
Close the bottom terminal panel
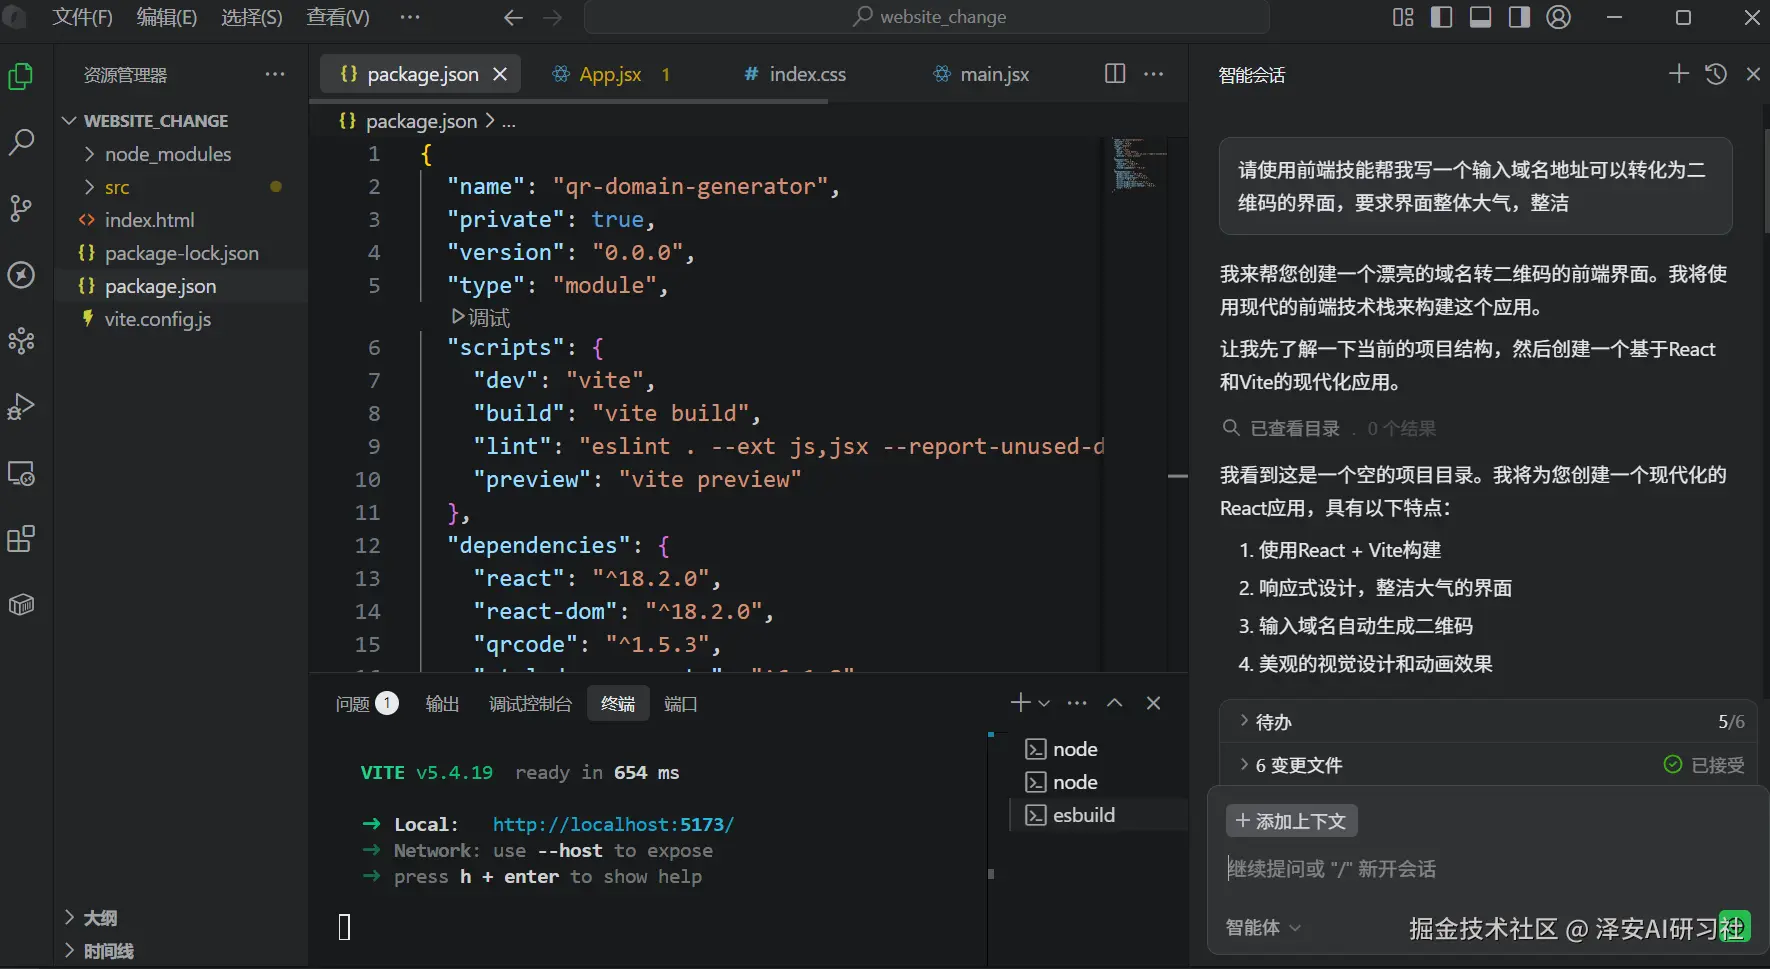click(x=1153, y=703)
